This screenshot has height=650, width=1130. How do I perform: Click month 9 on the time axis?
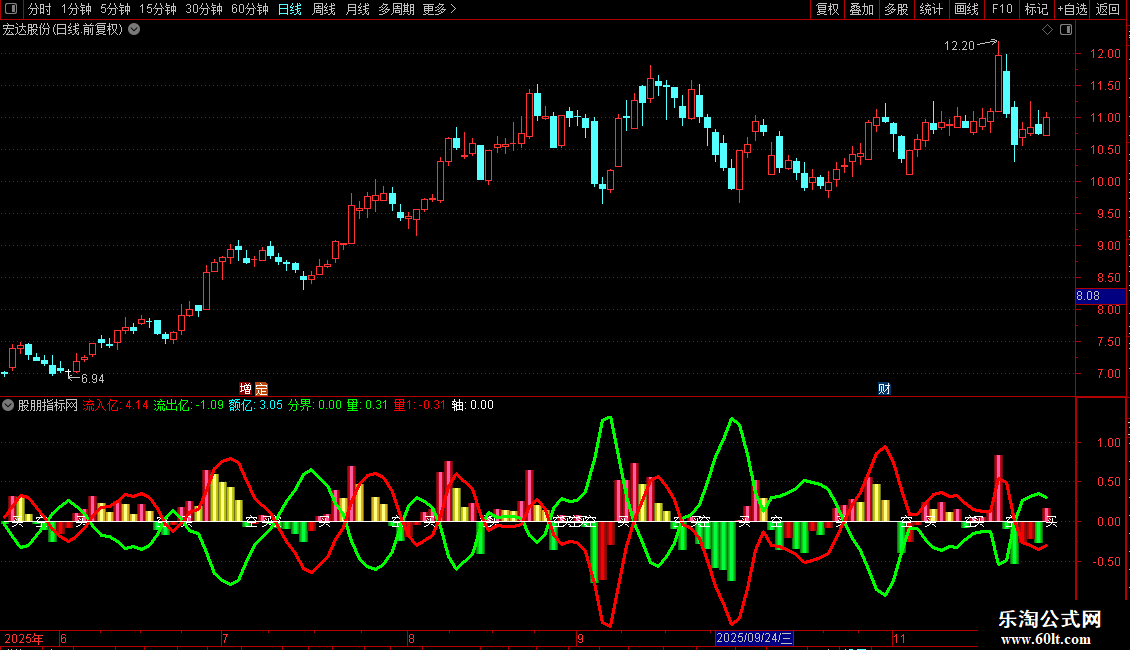[x=580, y=638]
